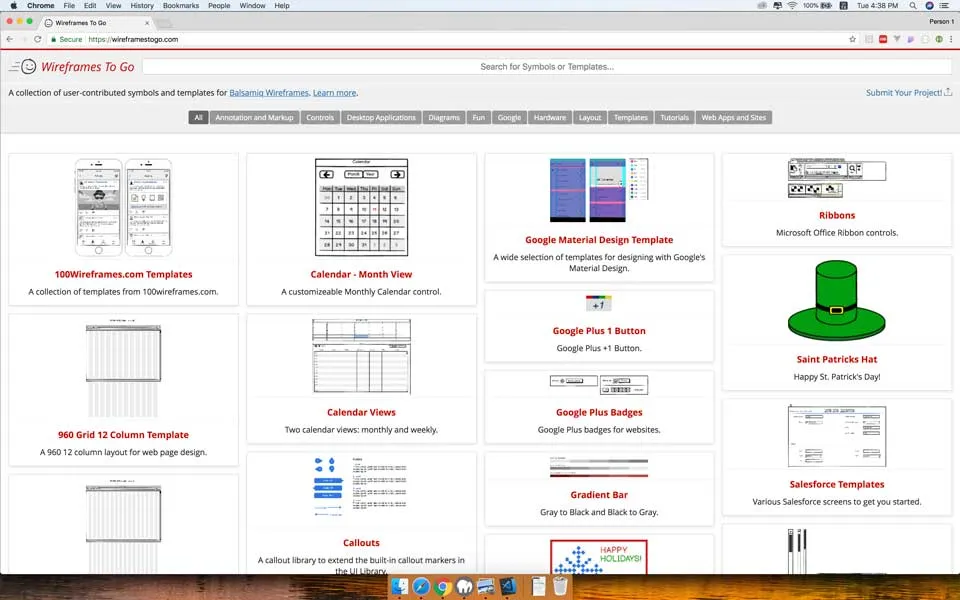
Task: Click Submit Your Project link
Action: click(903, 92)
